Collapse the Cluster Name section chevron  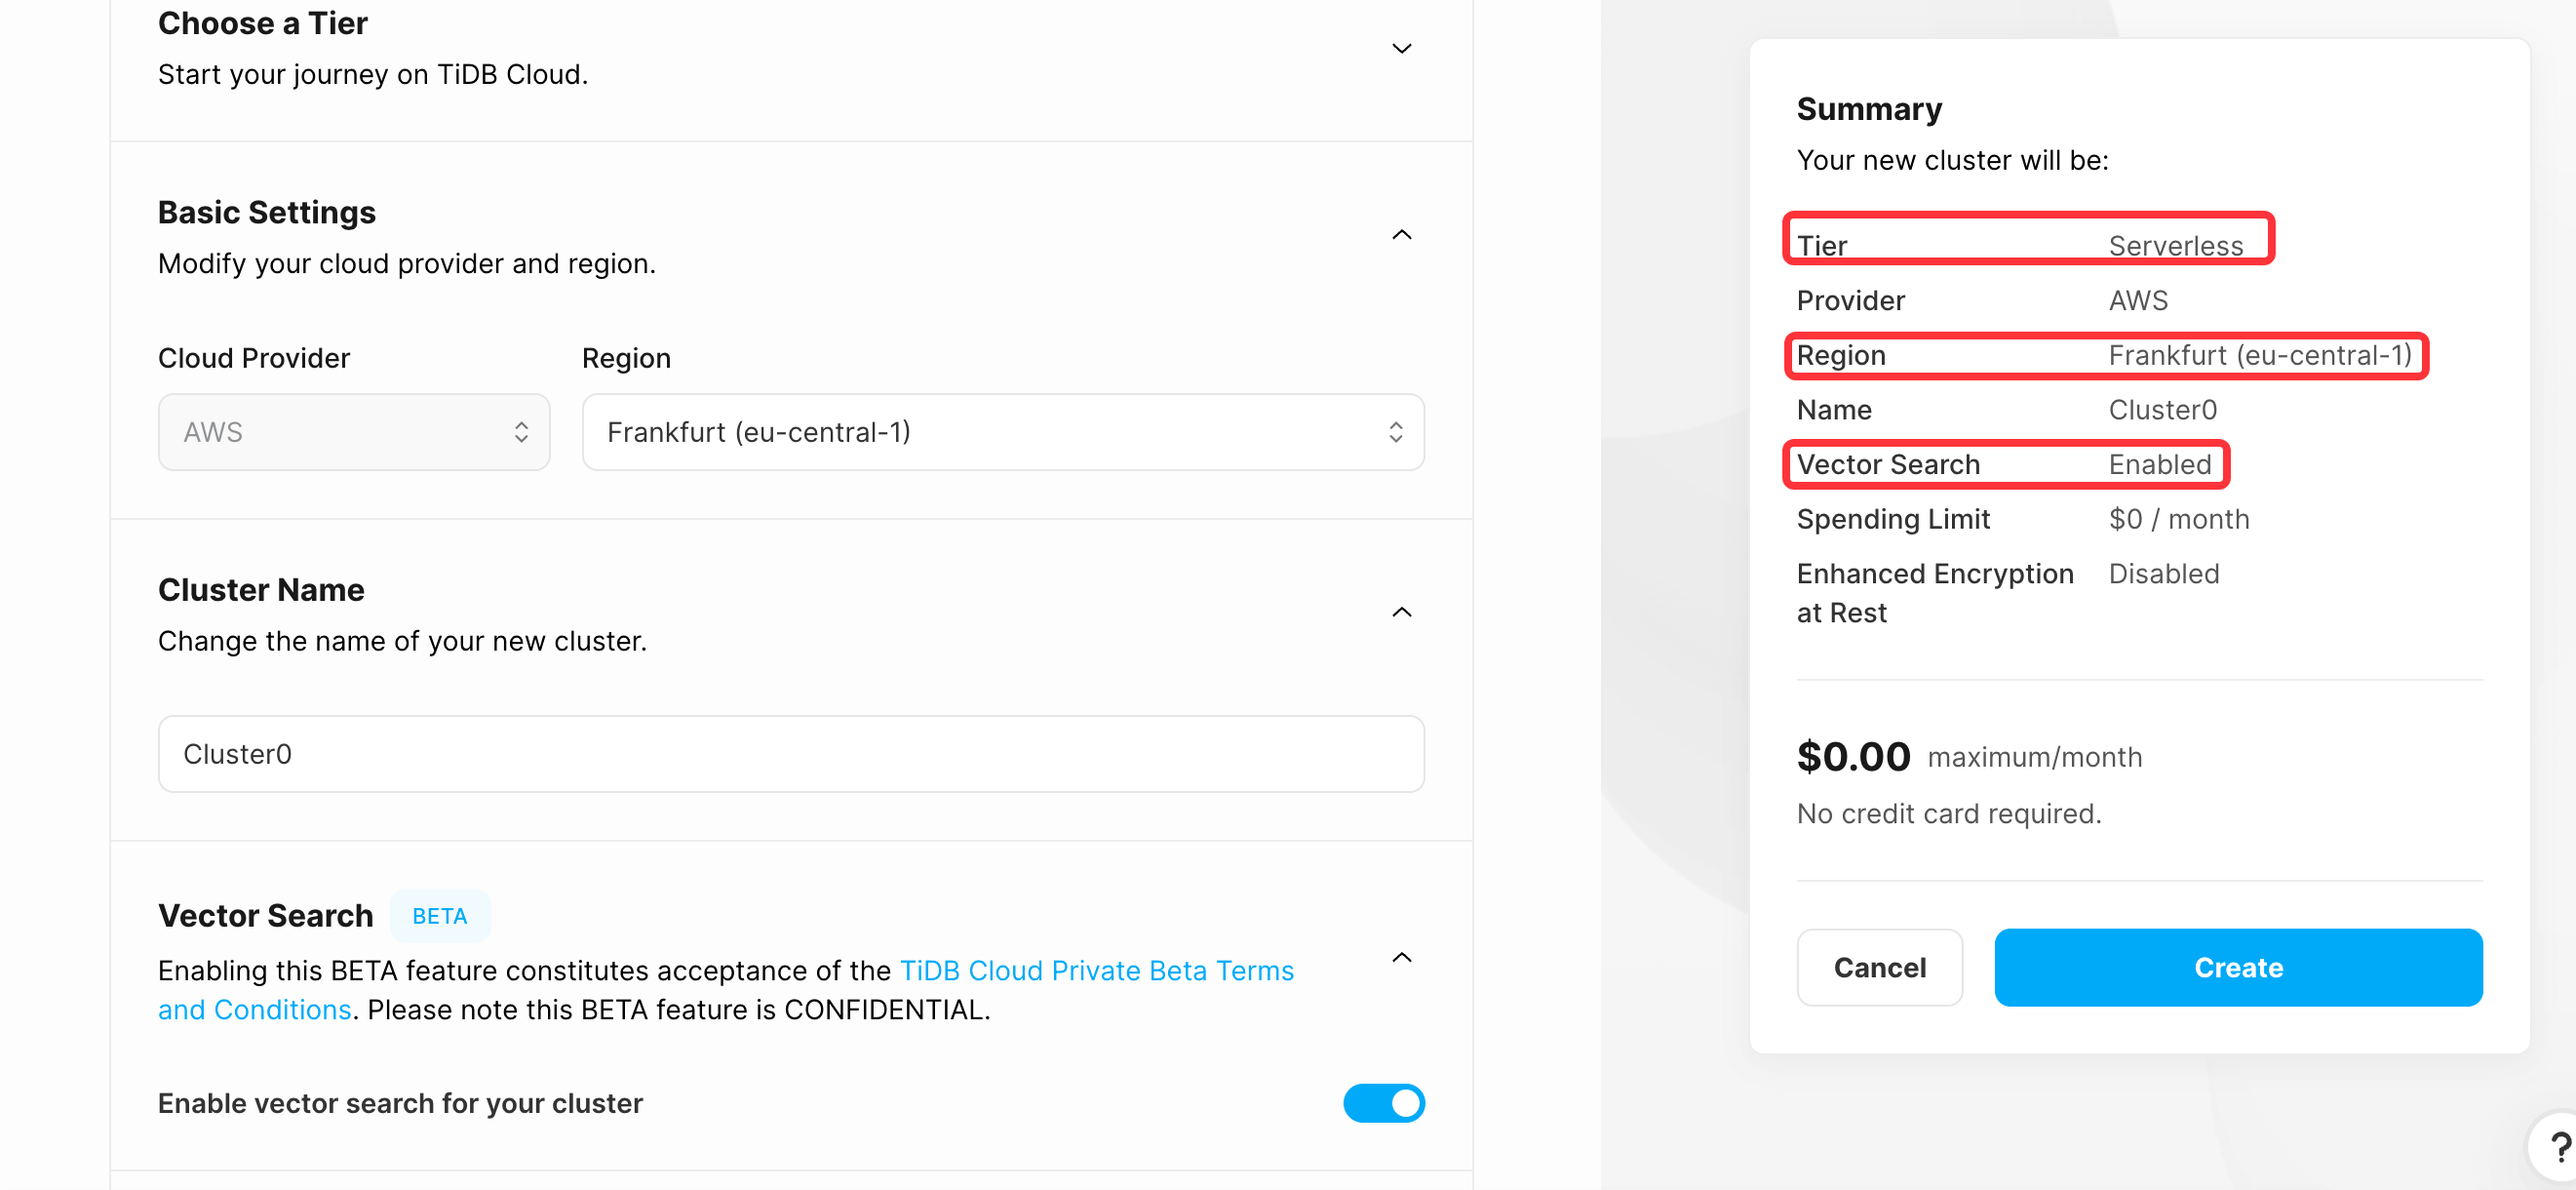(x=1402, y=612)
